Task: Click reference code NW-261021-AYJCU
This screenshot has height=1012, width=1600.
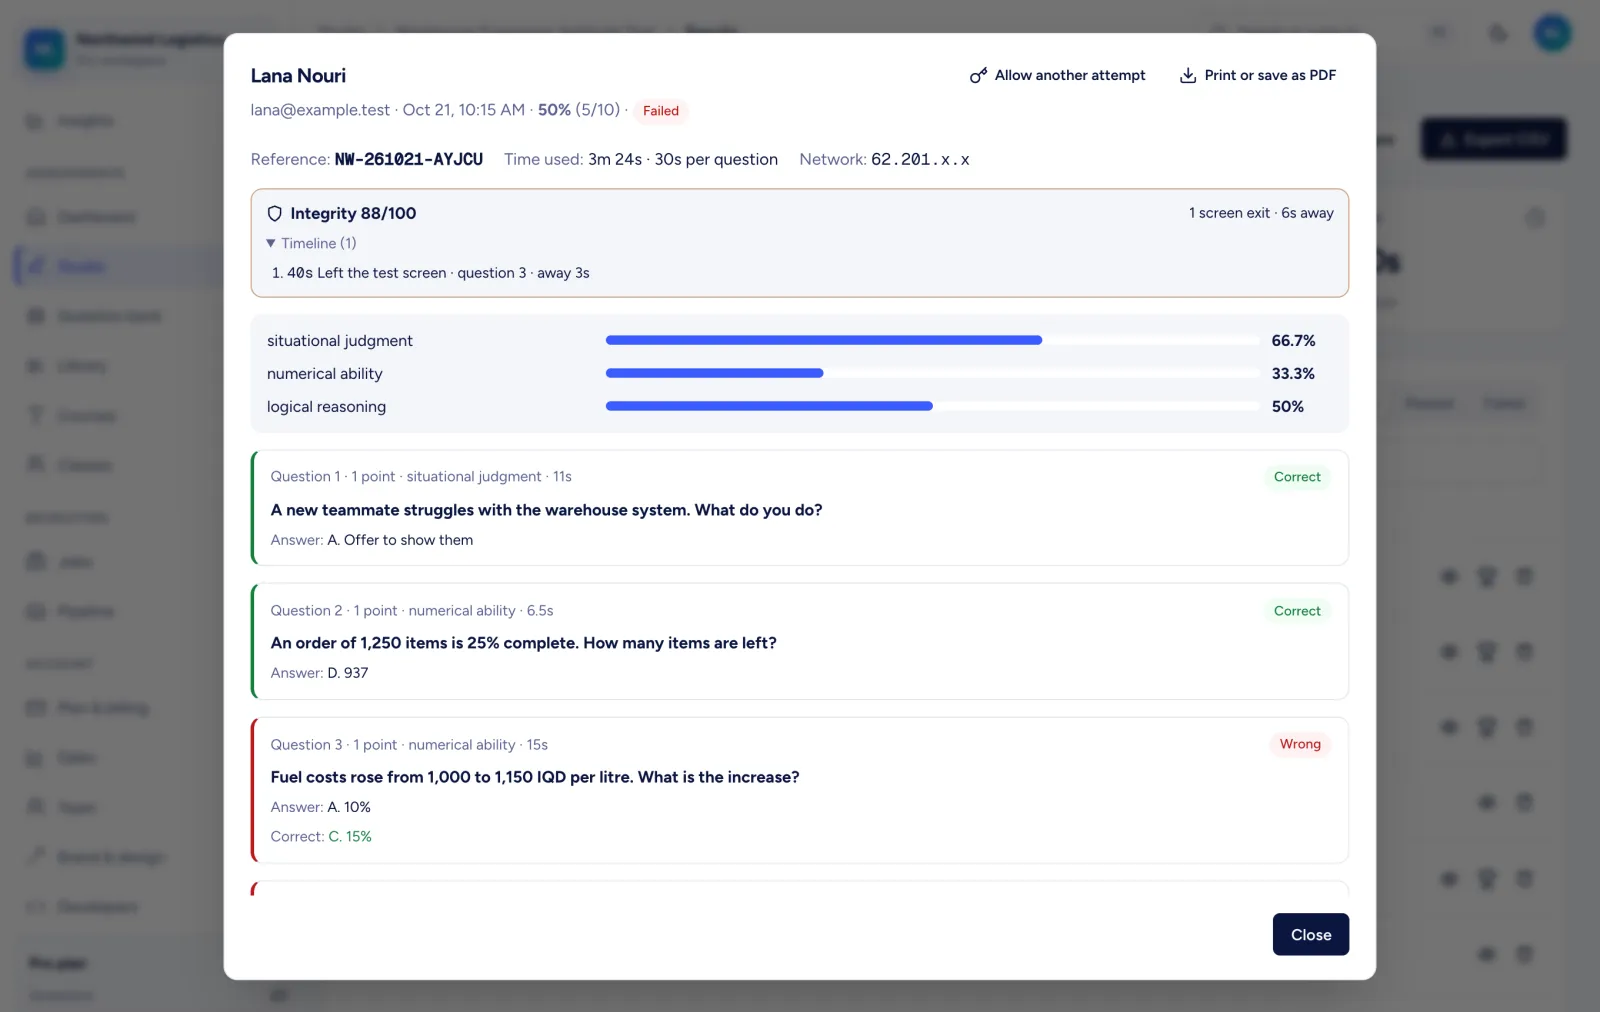Action: click(x=408, y=159)
